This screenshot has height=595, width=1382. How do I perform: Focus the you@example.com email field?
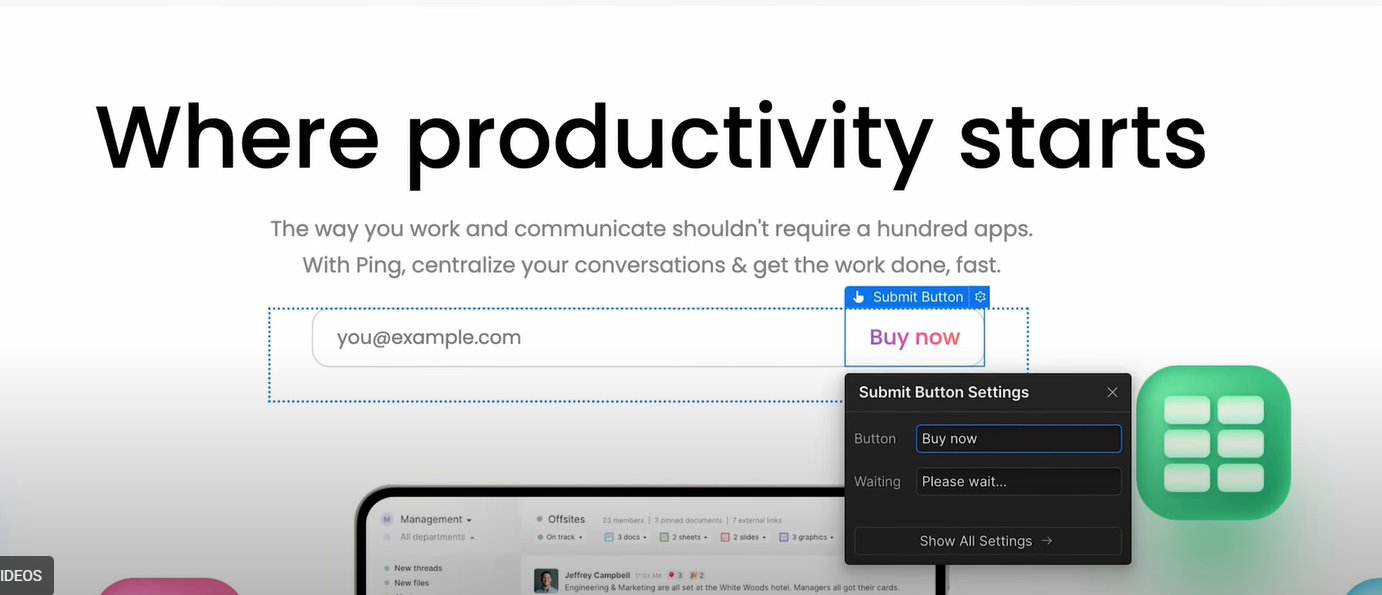click(x=579, y=338)
